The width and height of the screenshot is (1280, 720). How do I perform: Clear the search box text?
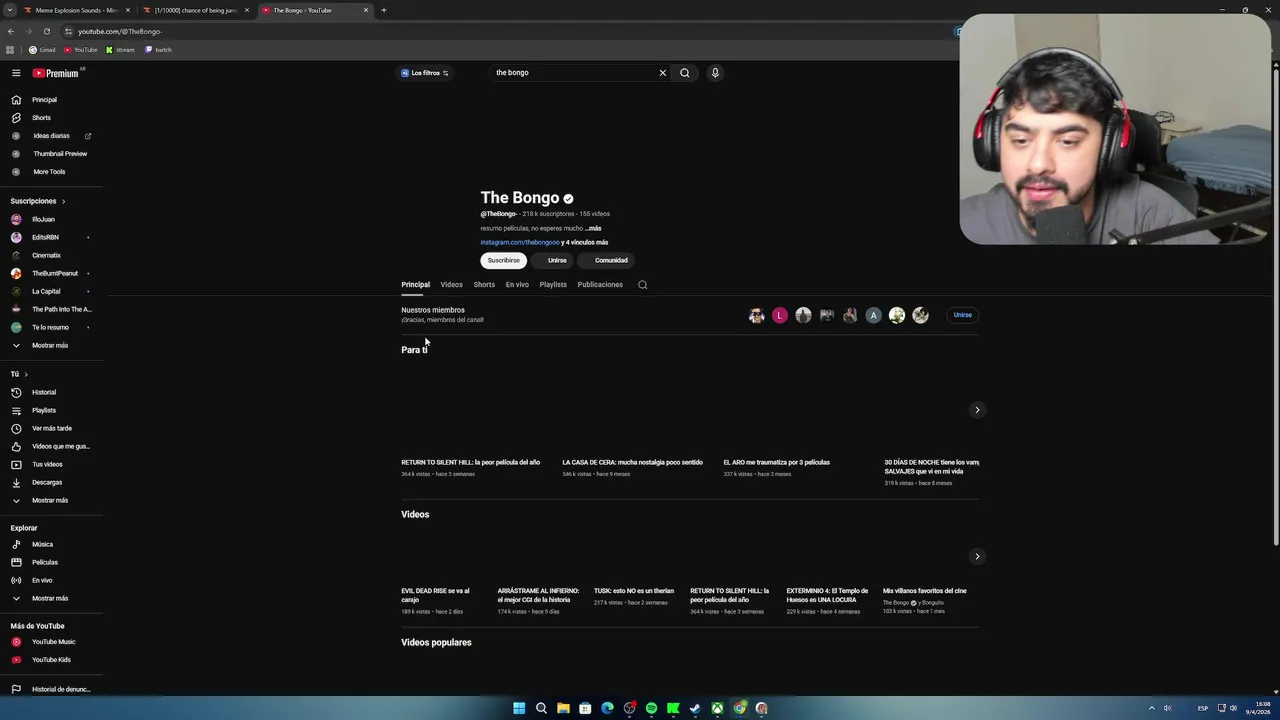pos(662,73)
